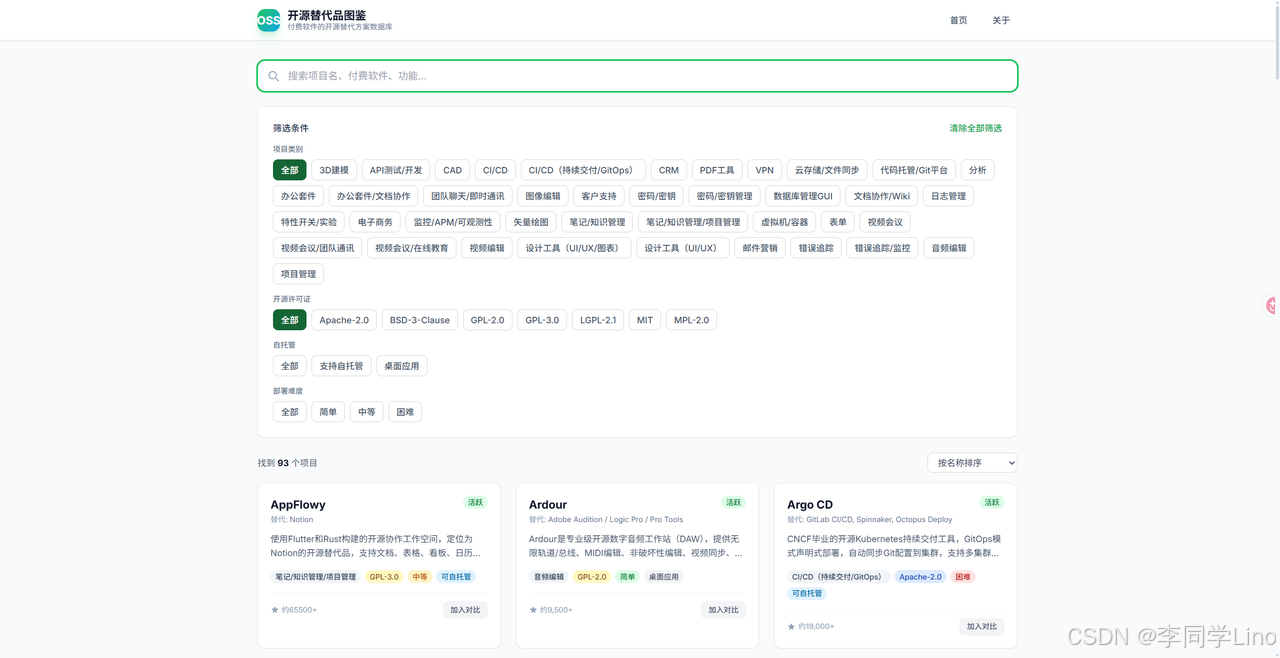Filter by 3D建模 category
This screenshot has width=1280, height=658.
point(334,170)
